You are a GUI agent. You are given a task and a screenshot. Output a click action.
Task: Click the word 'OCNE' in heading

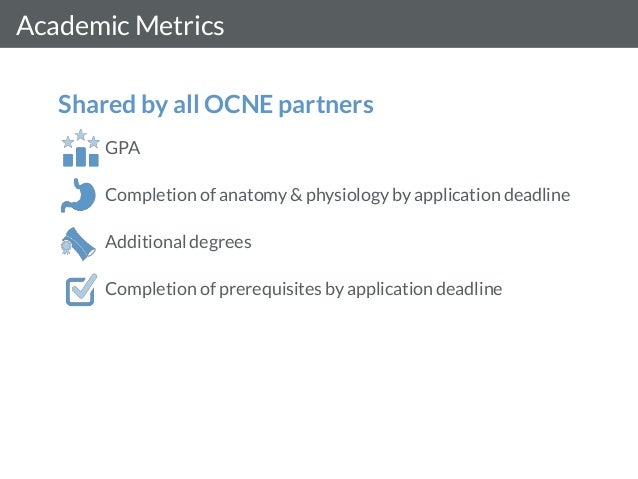(x=238, y=104)
